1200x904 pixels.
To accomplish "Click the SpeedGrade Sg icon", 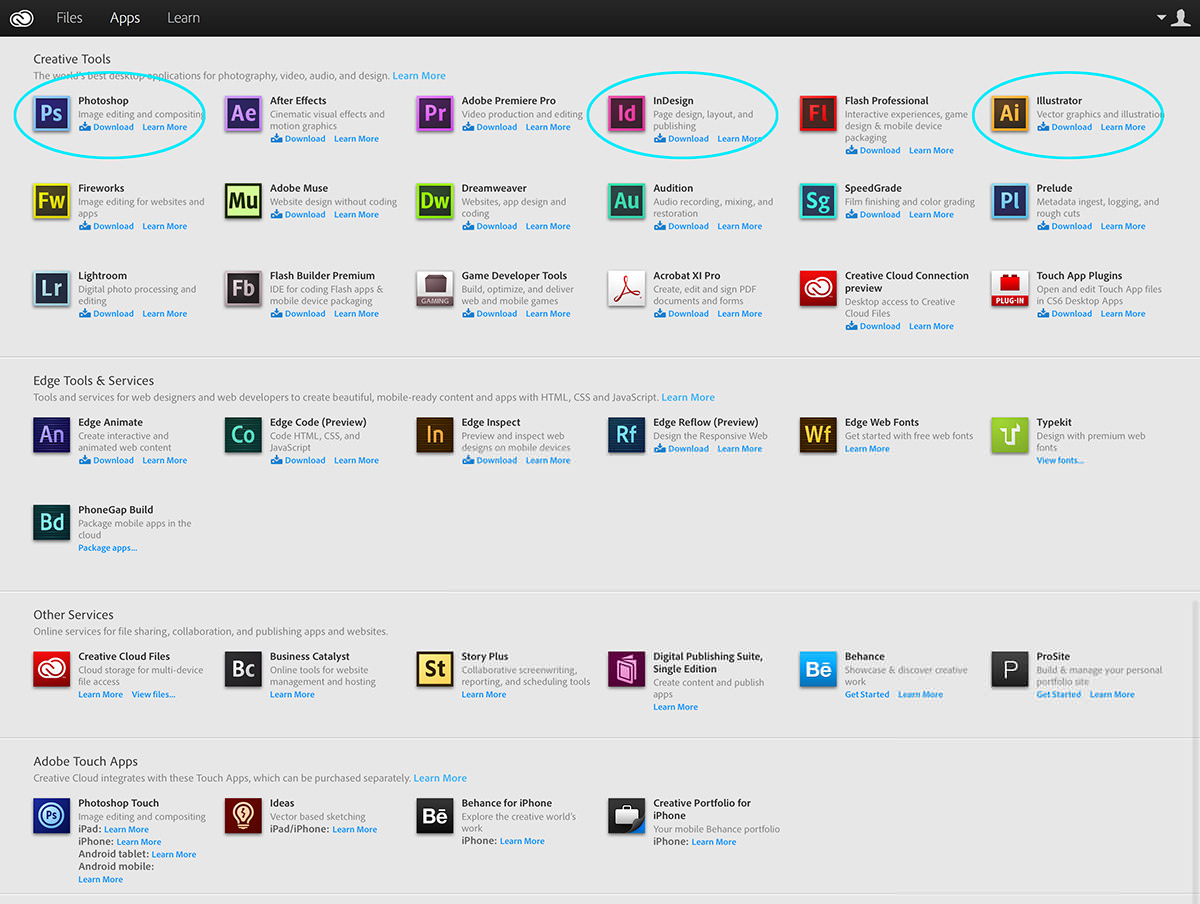I will pyautogui.click(x=818, y=201).
